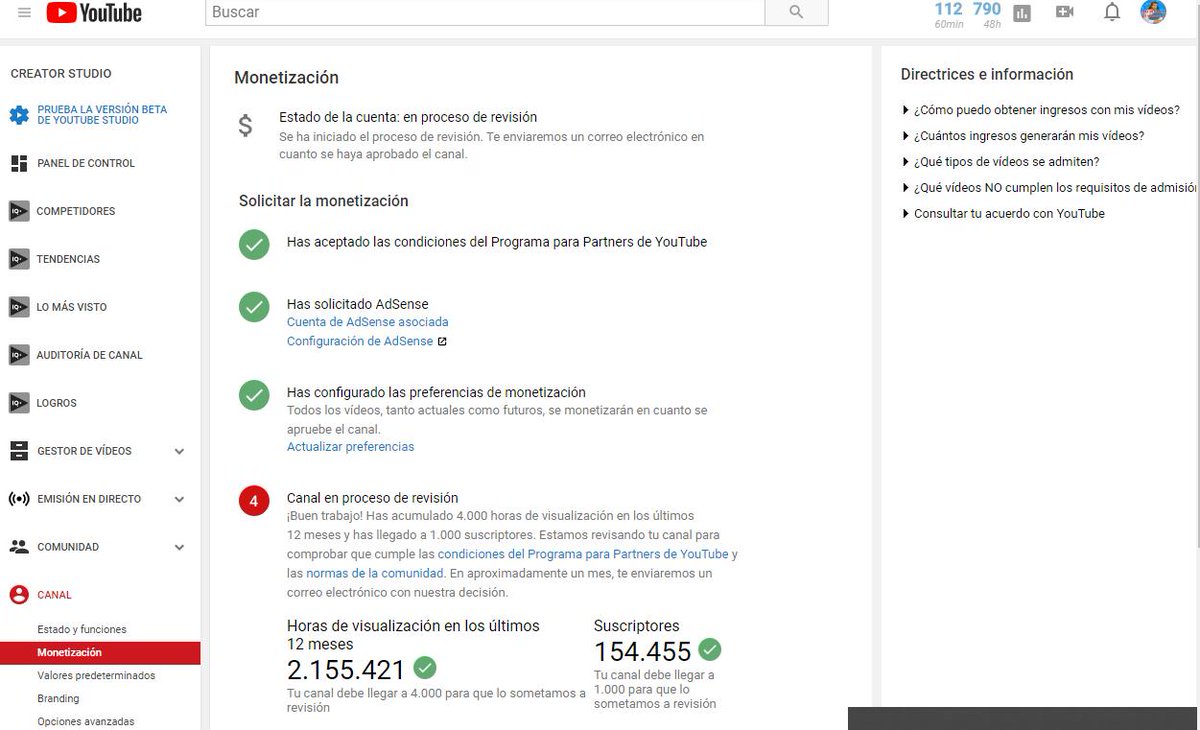The image size is (1200, 730).
Task: Select Branding under Canal
Action: 58,699
